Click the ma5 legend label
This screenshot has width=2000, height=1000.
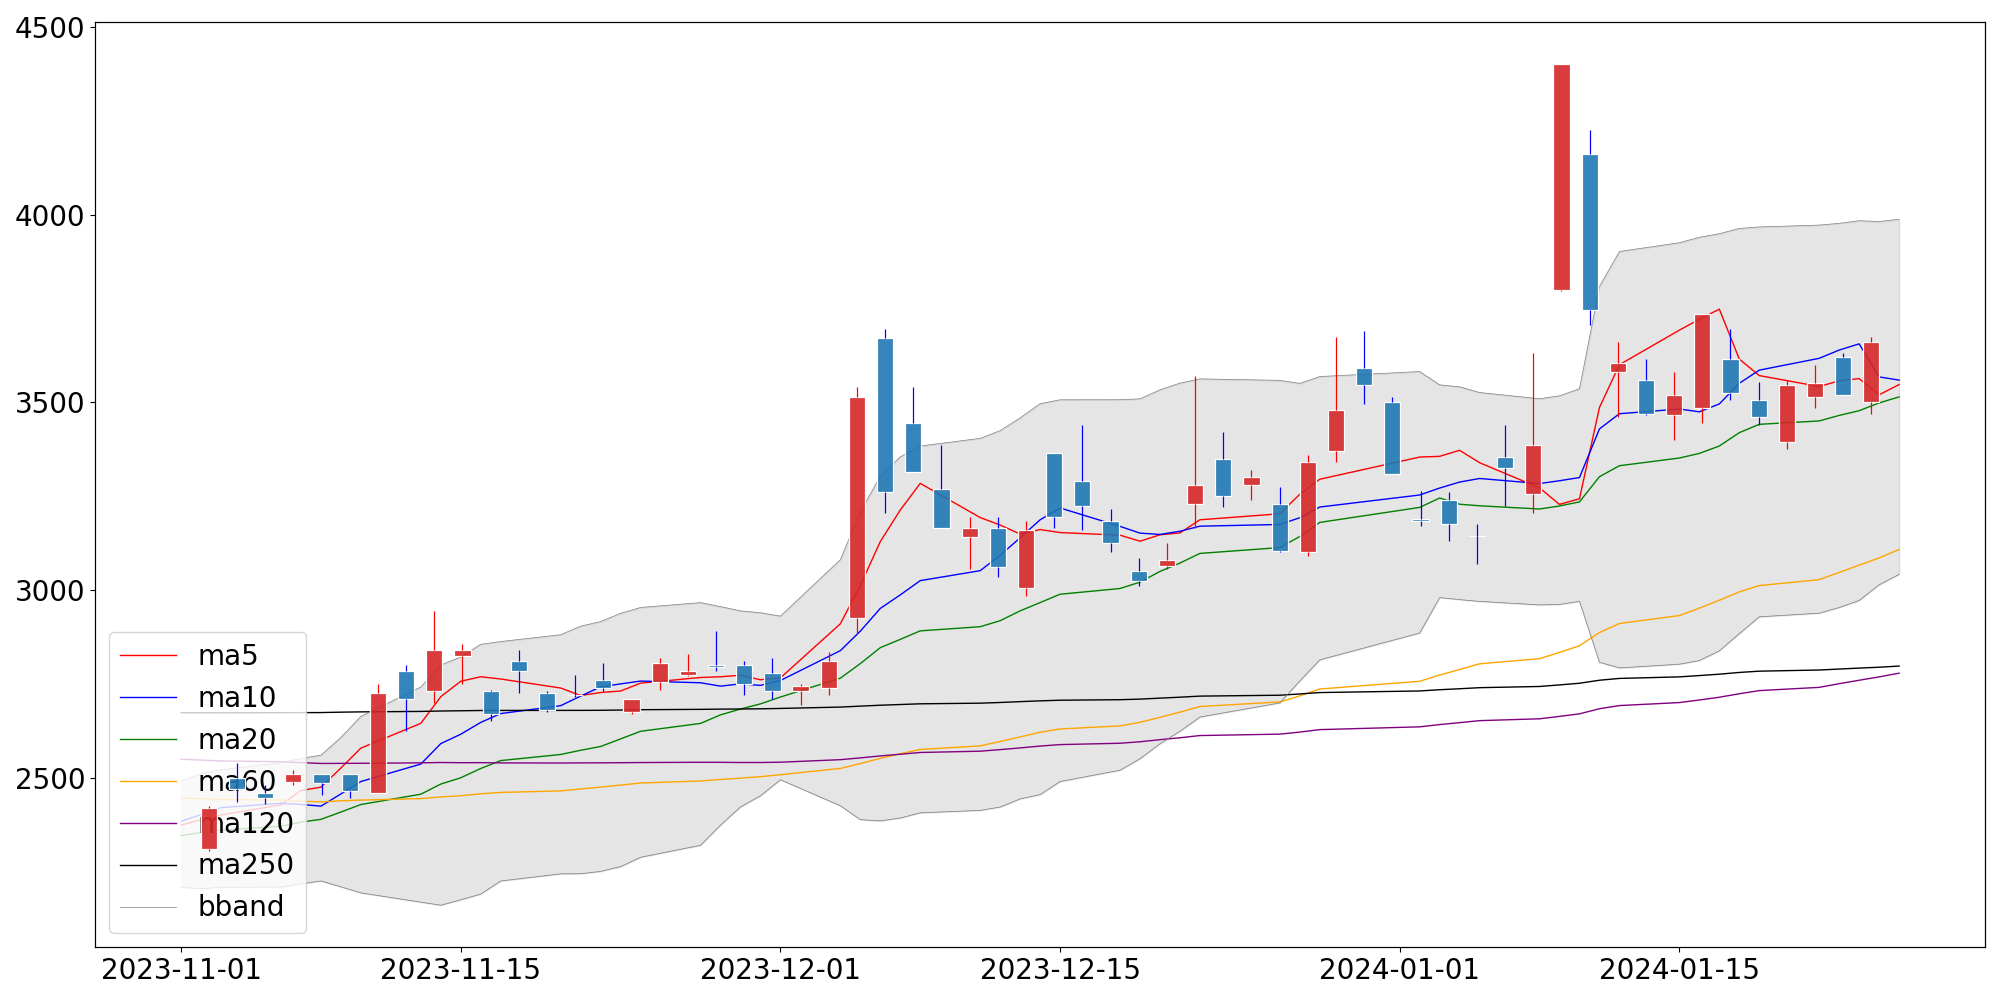tap(228, 656)
